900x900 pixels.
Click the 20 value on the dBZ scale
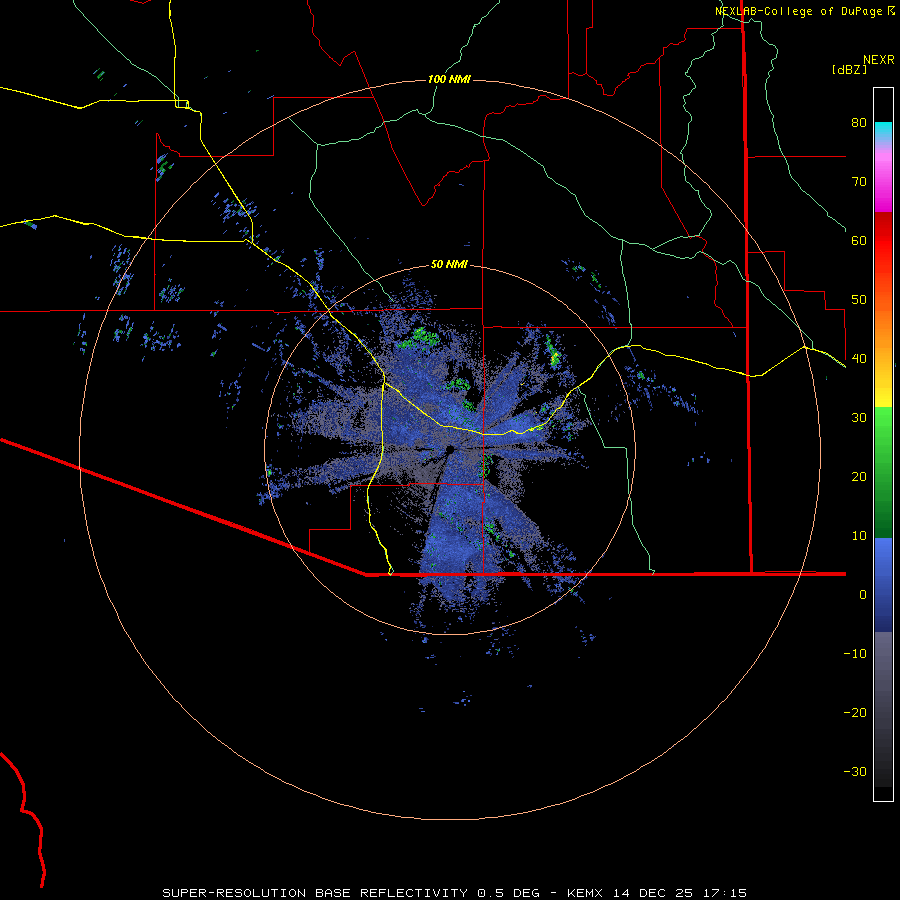[859, 476]
